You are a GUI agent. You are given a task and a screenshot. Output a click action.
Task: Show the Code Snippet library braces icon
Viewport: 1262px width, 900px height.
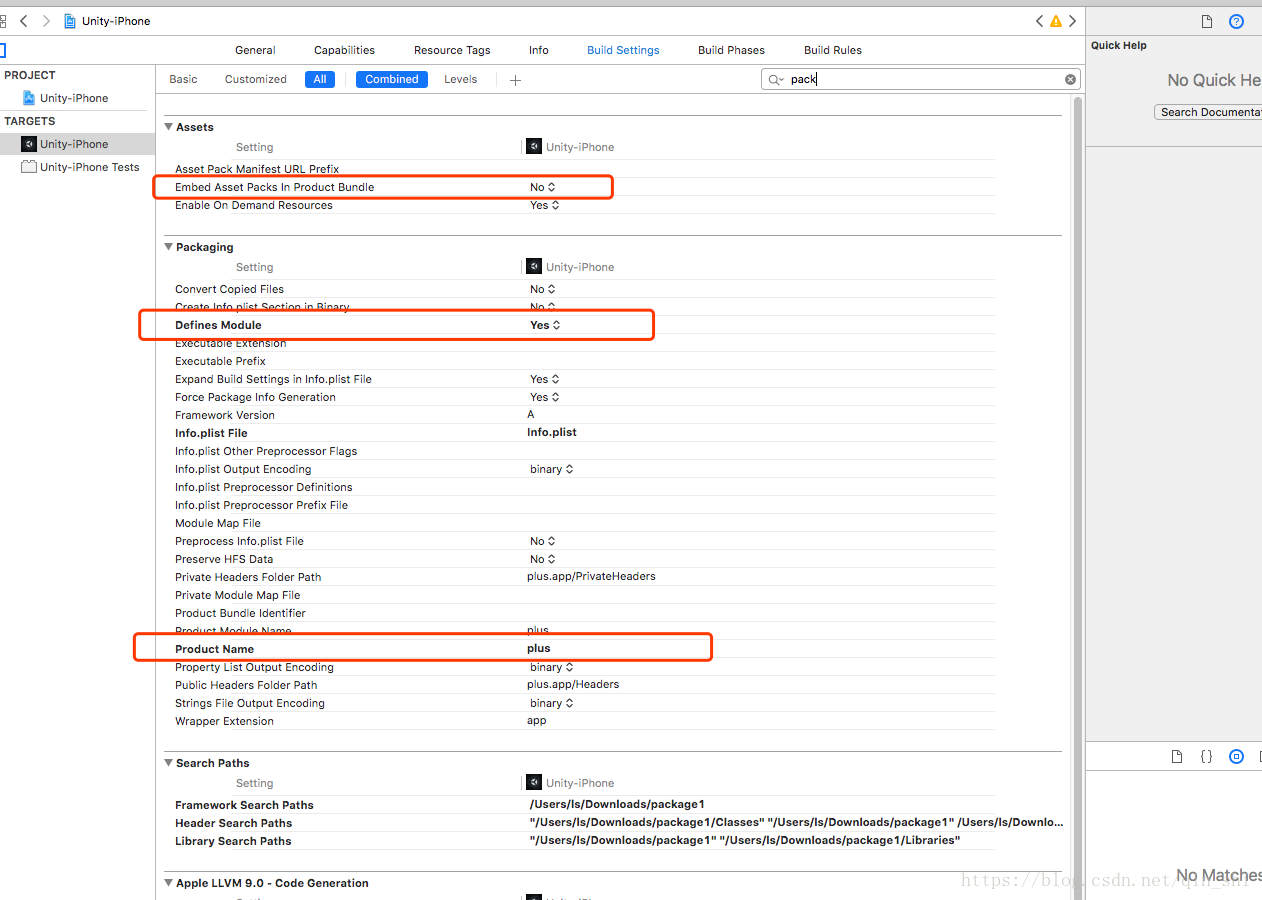pyautogui.click(x=1206, y=757)
